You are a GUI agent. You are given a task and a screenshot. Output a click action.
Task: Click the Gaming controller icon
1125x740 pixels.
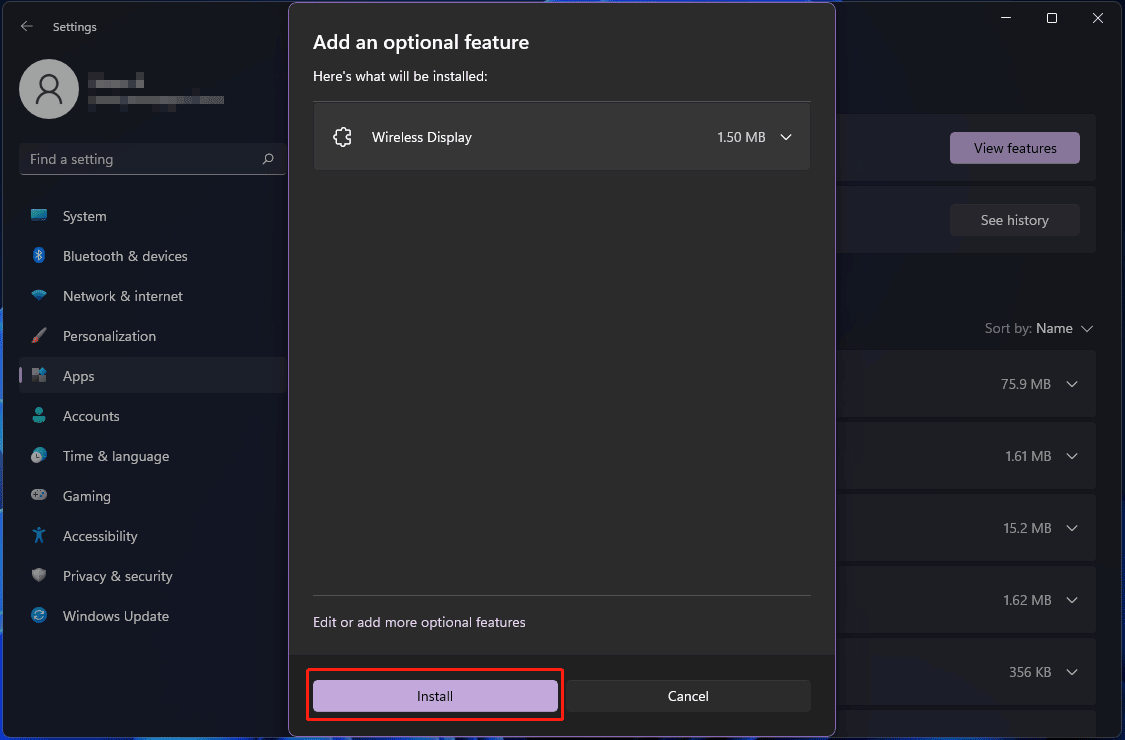[x=39, y=496]
